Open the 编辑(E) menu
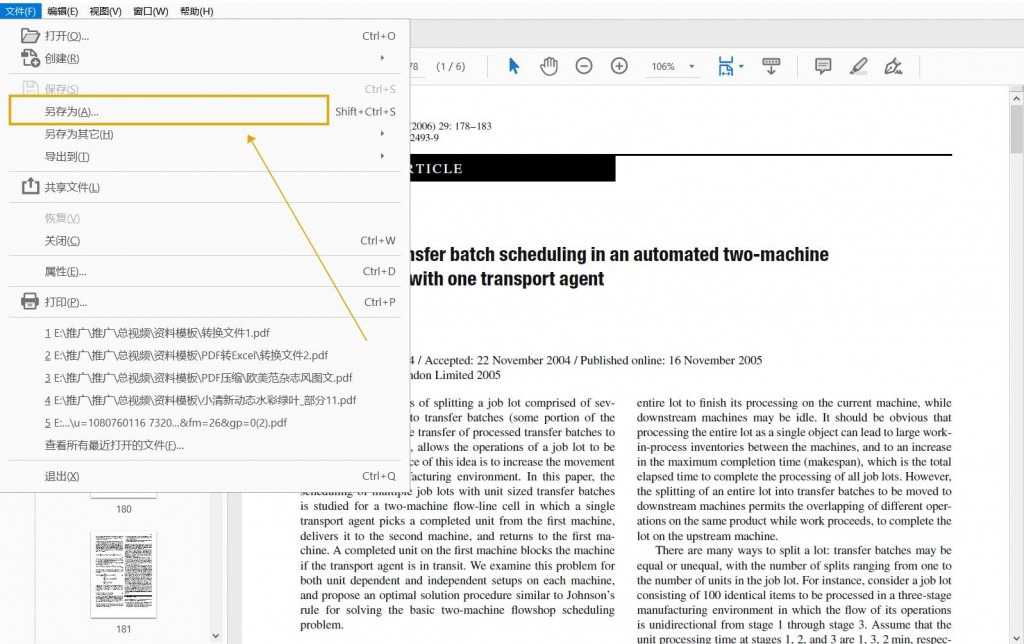The width and height of the screenshot is (1024, 644). point(63,11)
